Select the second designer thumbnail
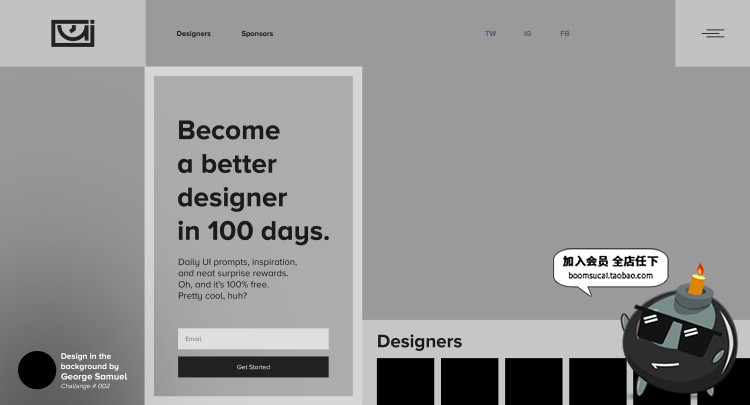The width and height of the screenshot is (750, 405). (469, 382)
